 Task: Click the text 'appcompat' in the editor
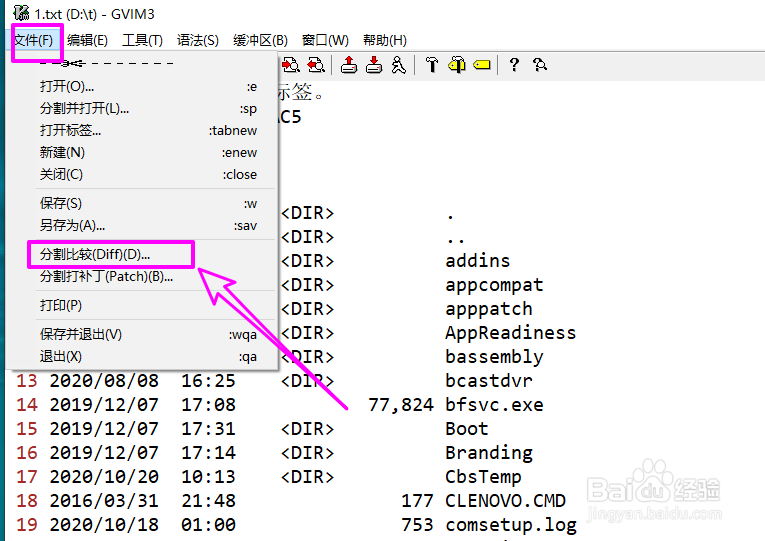coord(494,285)
